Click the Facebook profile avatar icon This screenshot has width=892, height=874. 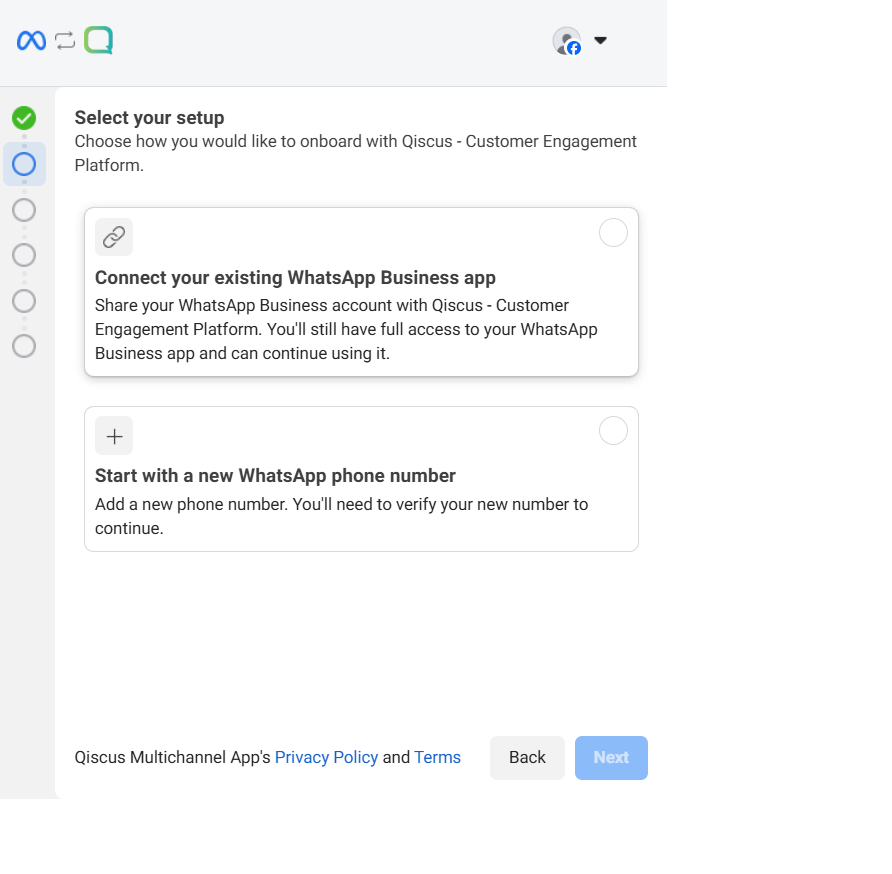click(x=567, y=41)
